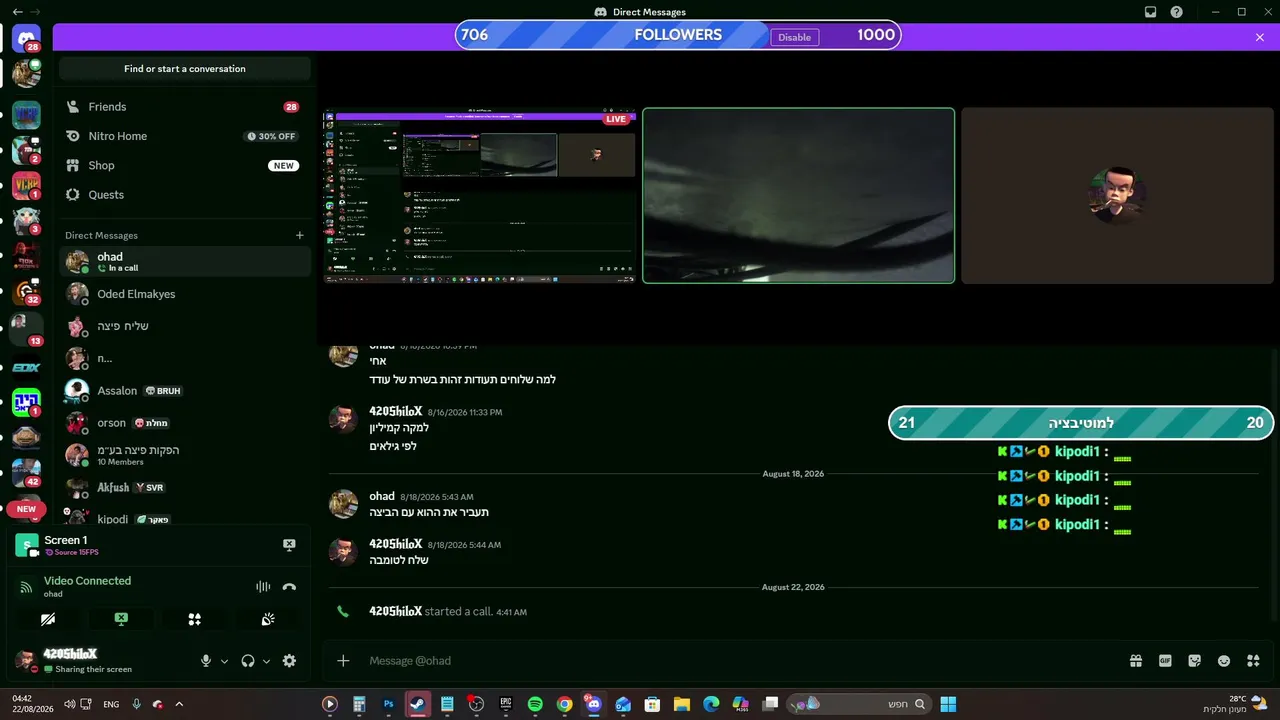Open Epic Games Launcher from the taskbar
This screenshot has width=1280, height=720.
pos(506,704)
